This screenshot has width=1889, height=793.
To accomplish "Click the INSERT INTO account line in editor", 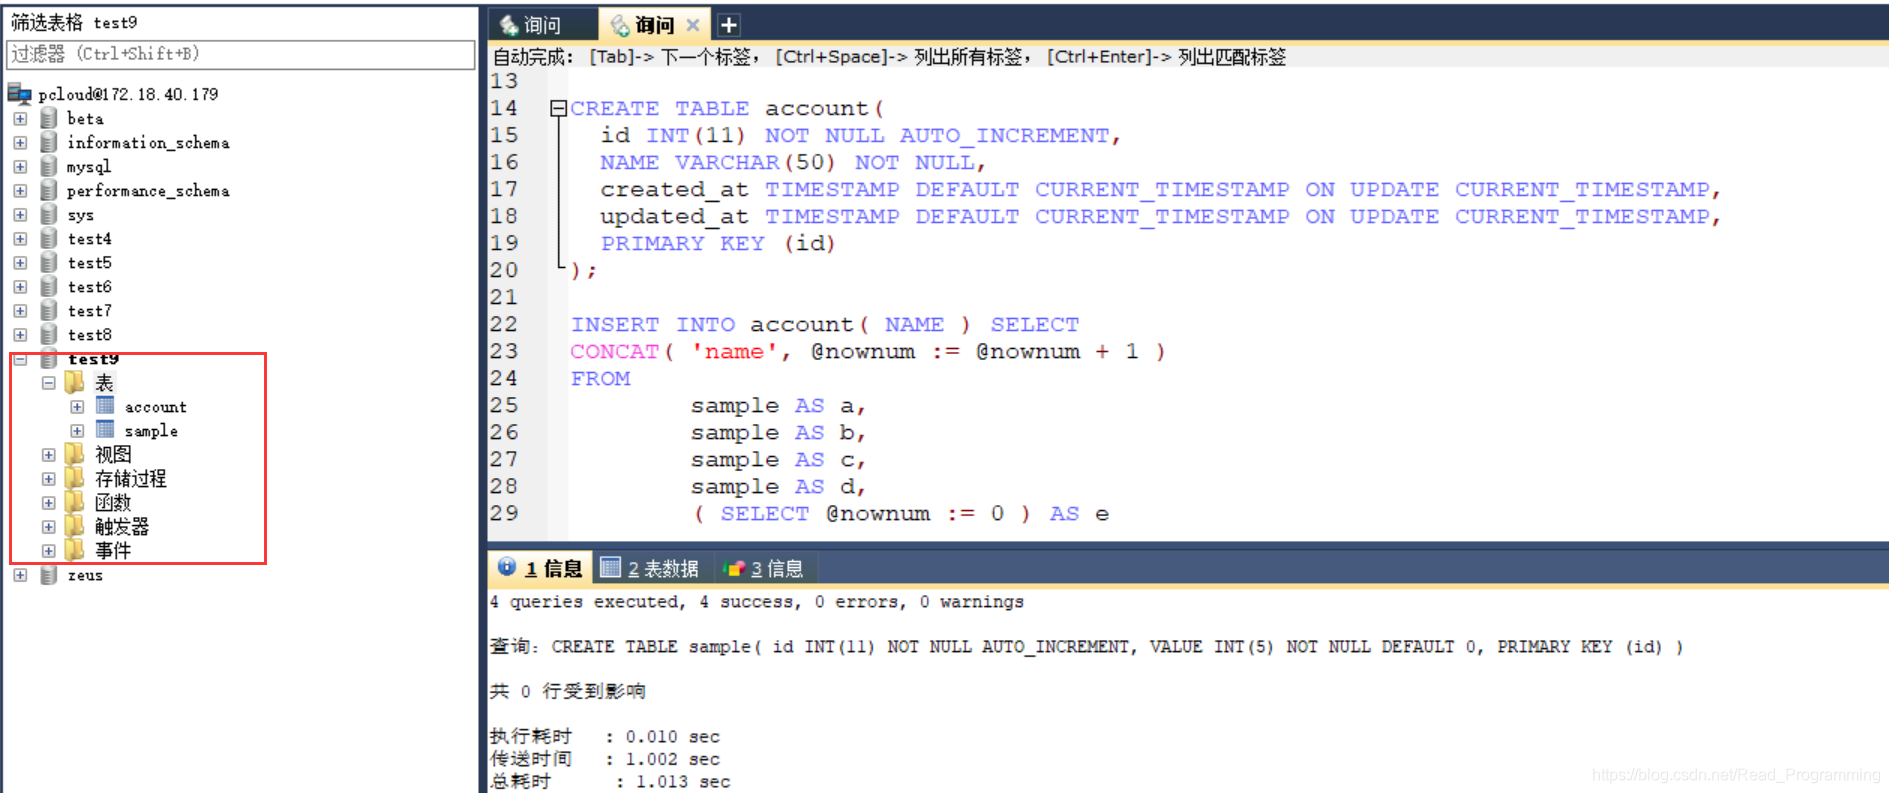I will point(825,324).
